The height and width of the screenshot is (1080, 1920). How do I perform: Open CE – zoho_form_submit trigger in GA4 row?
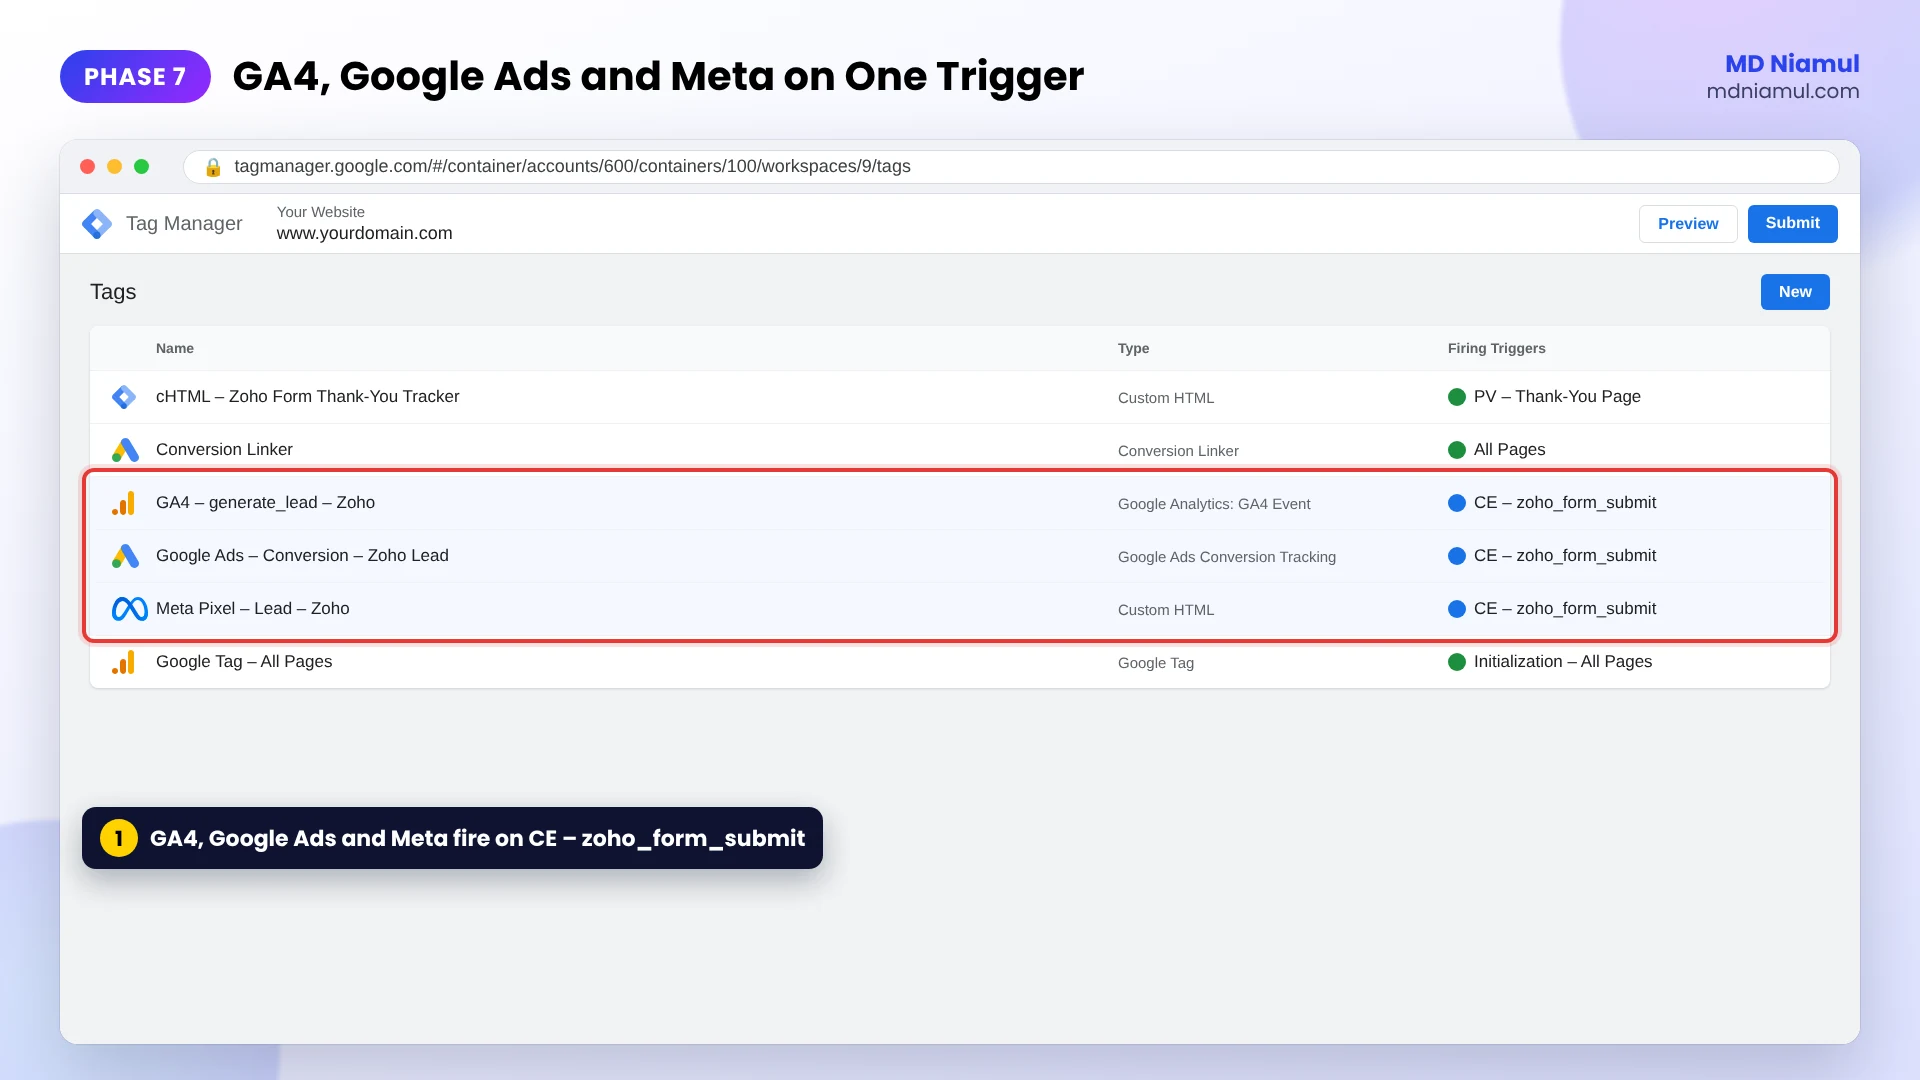click(1565, 503)
